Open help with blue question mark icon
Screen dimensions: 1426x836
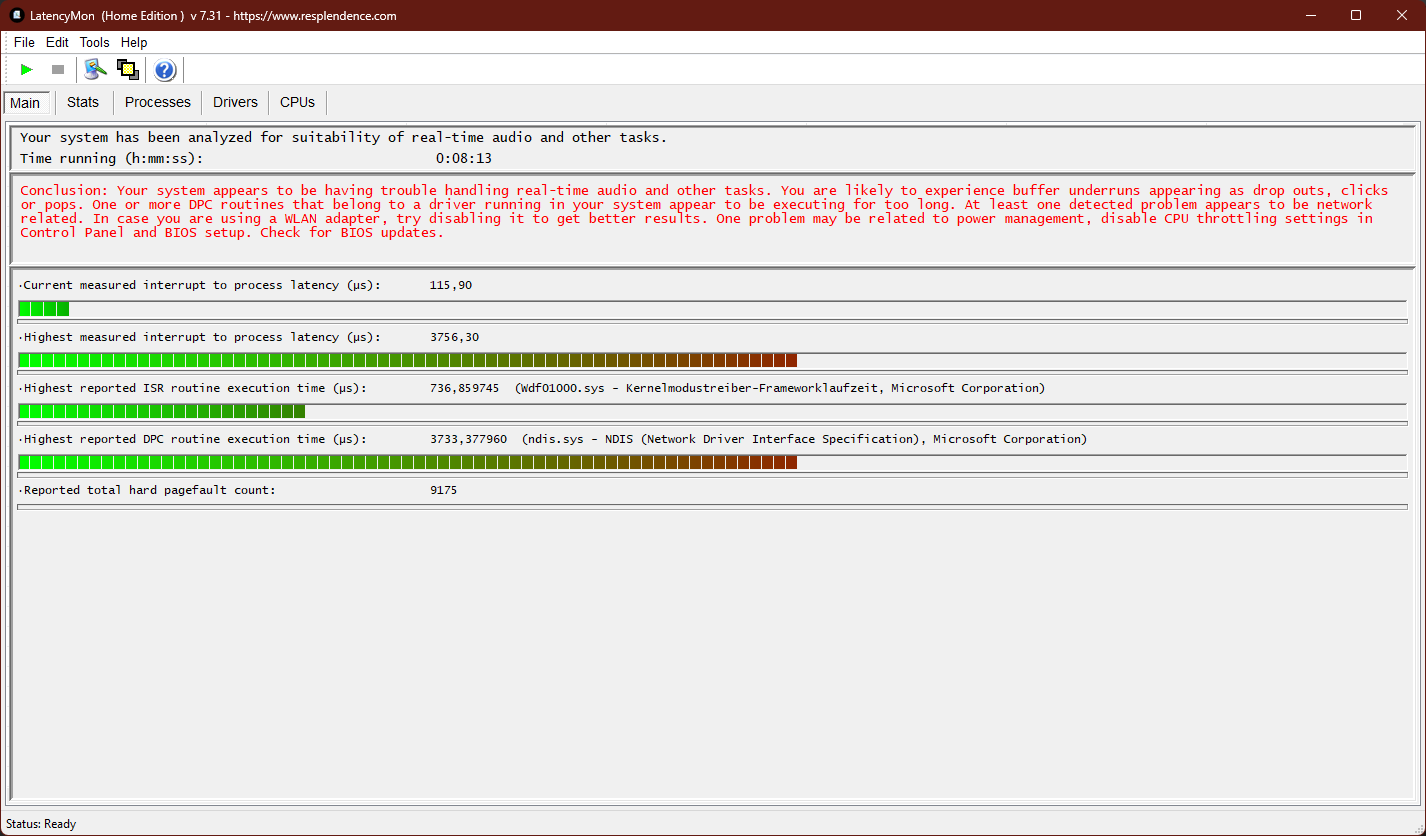pyautogui.click(x=165, y=70)
